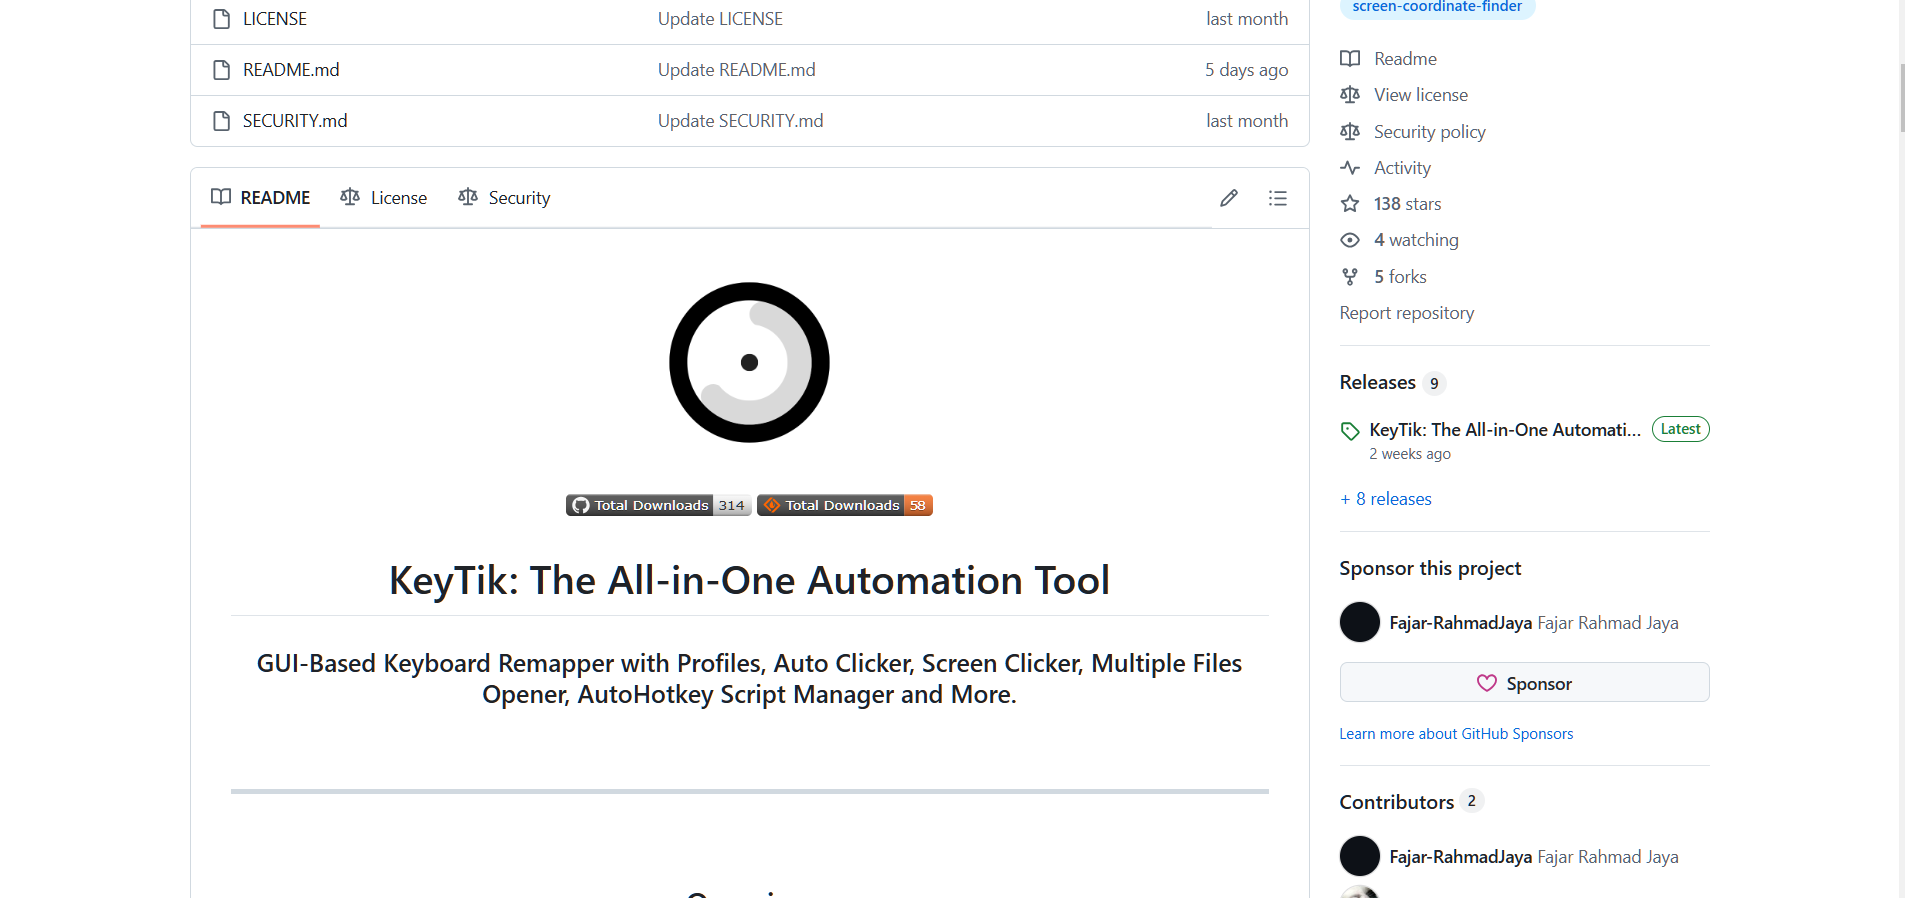The image size is (1905, 898).
Task: Open the SECURITY.md file
Action: 295,121
